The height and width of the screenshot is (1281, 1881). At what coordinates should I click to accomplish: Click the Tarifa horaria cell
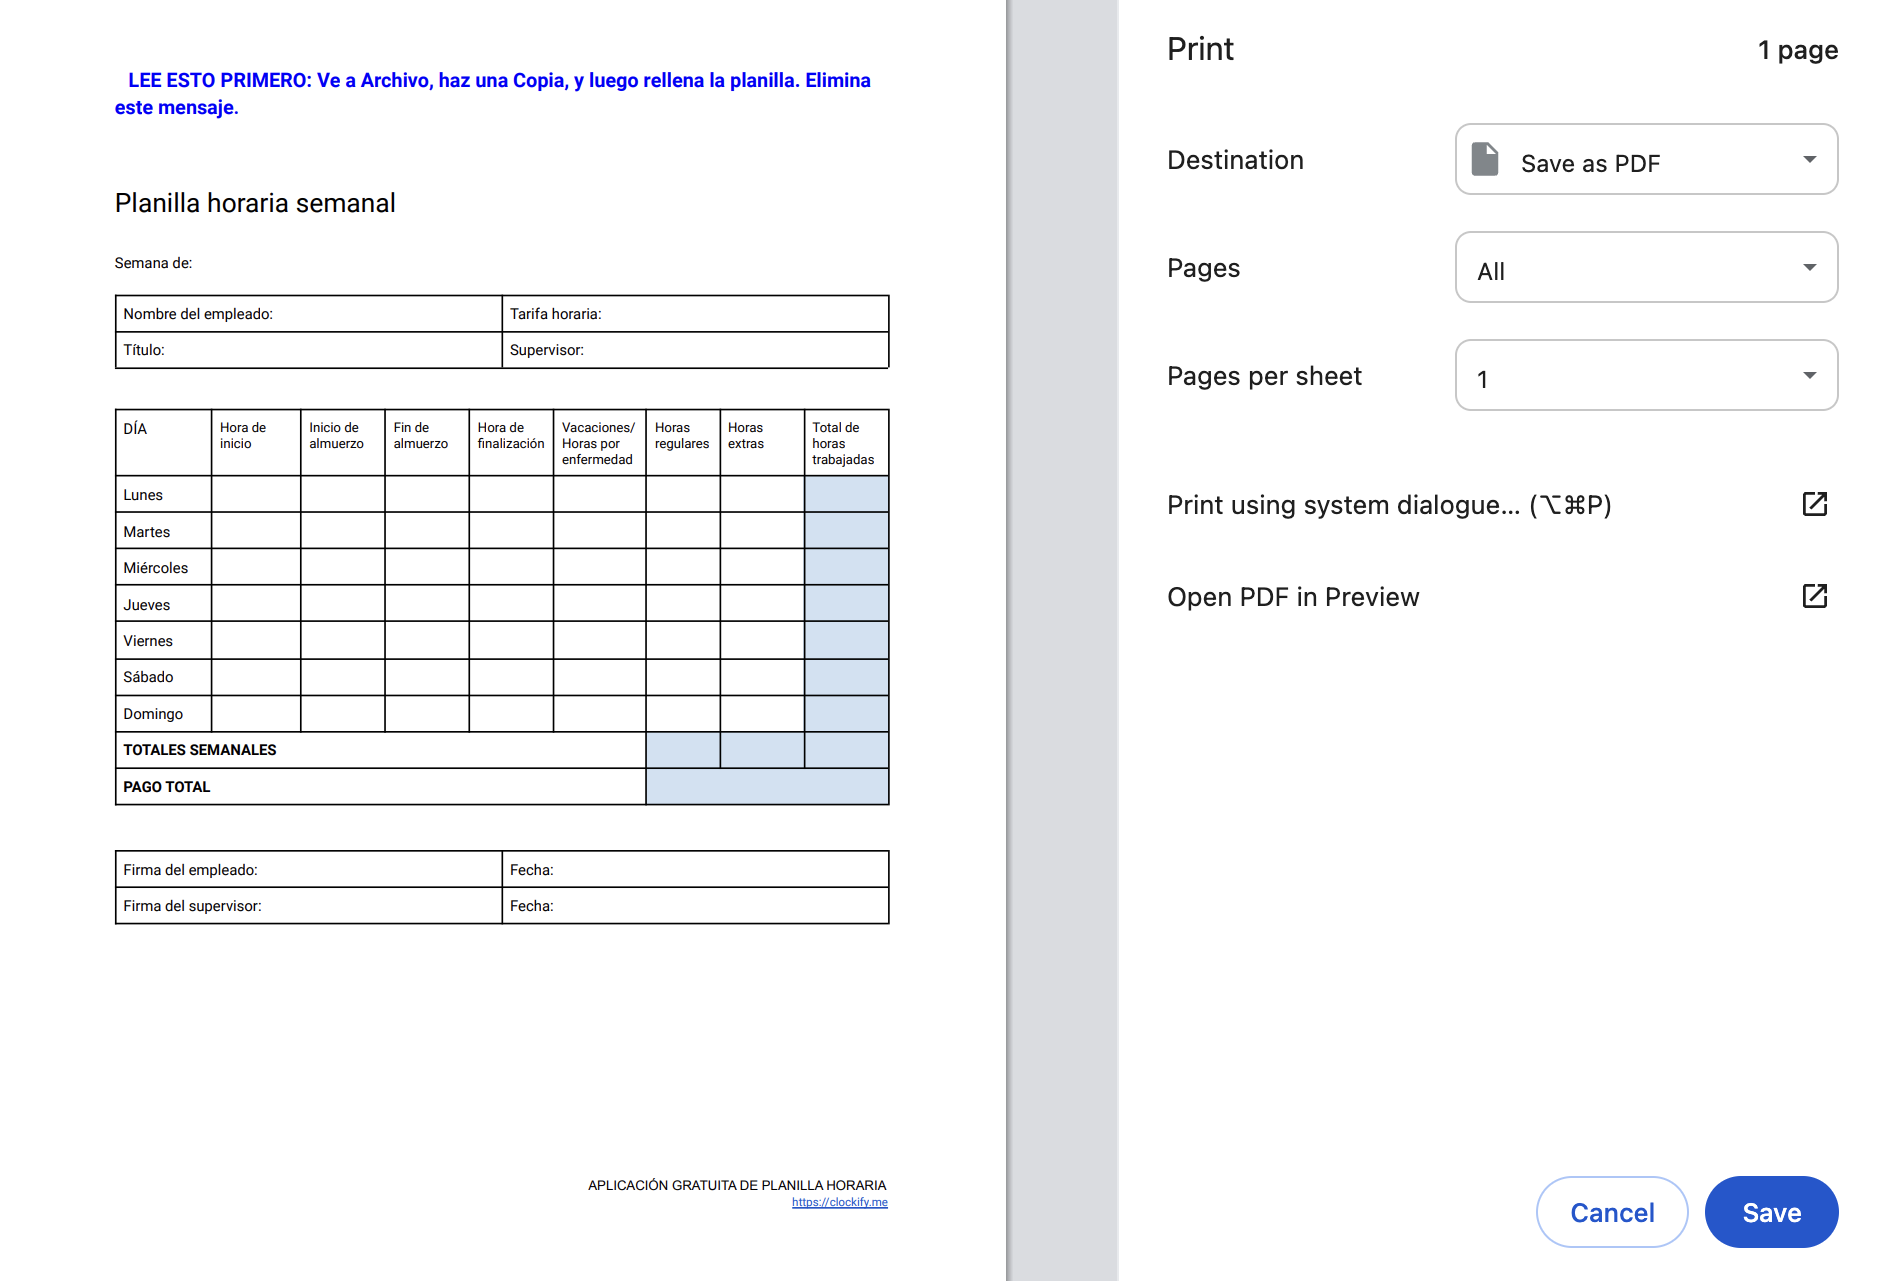[695, 314]
